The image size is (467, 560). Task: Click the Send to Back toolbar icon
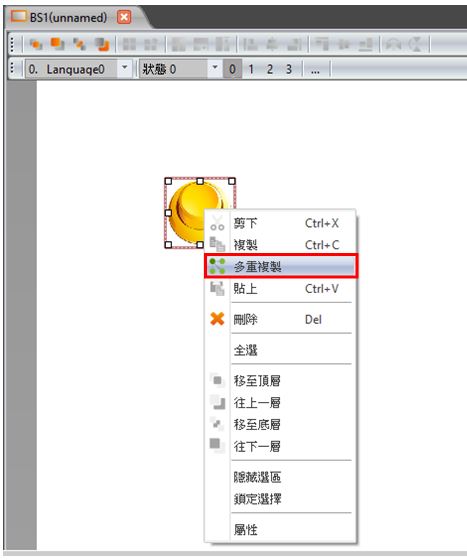[79, 44]
